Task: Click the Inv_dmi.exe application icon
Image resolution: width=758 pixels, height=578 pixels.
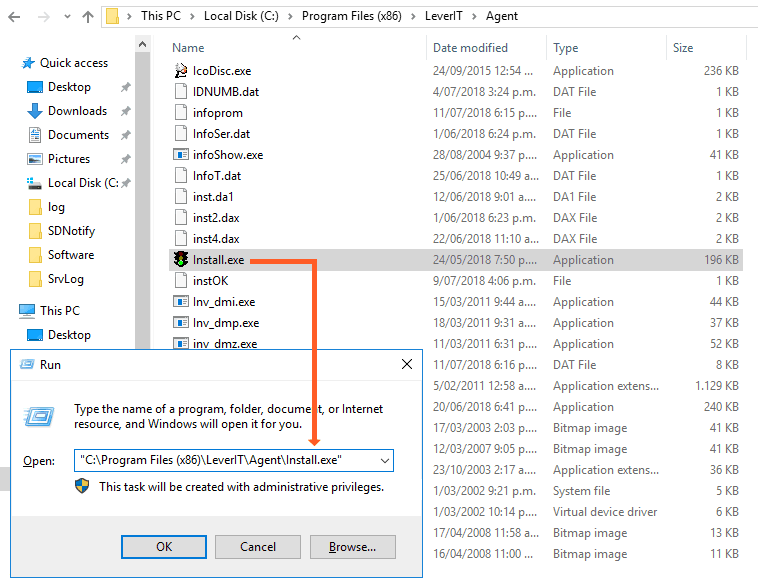Action: coord(181,302)
